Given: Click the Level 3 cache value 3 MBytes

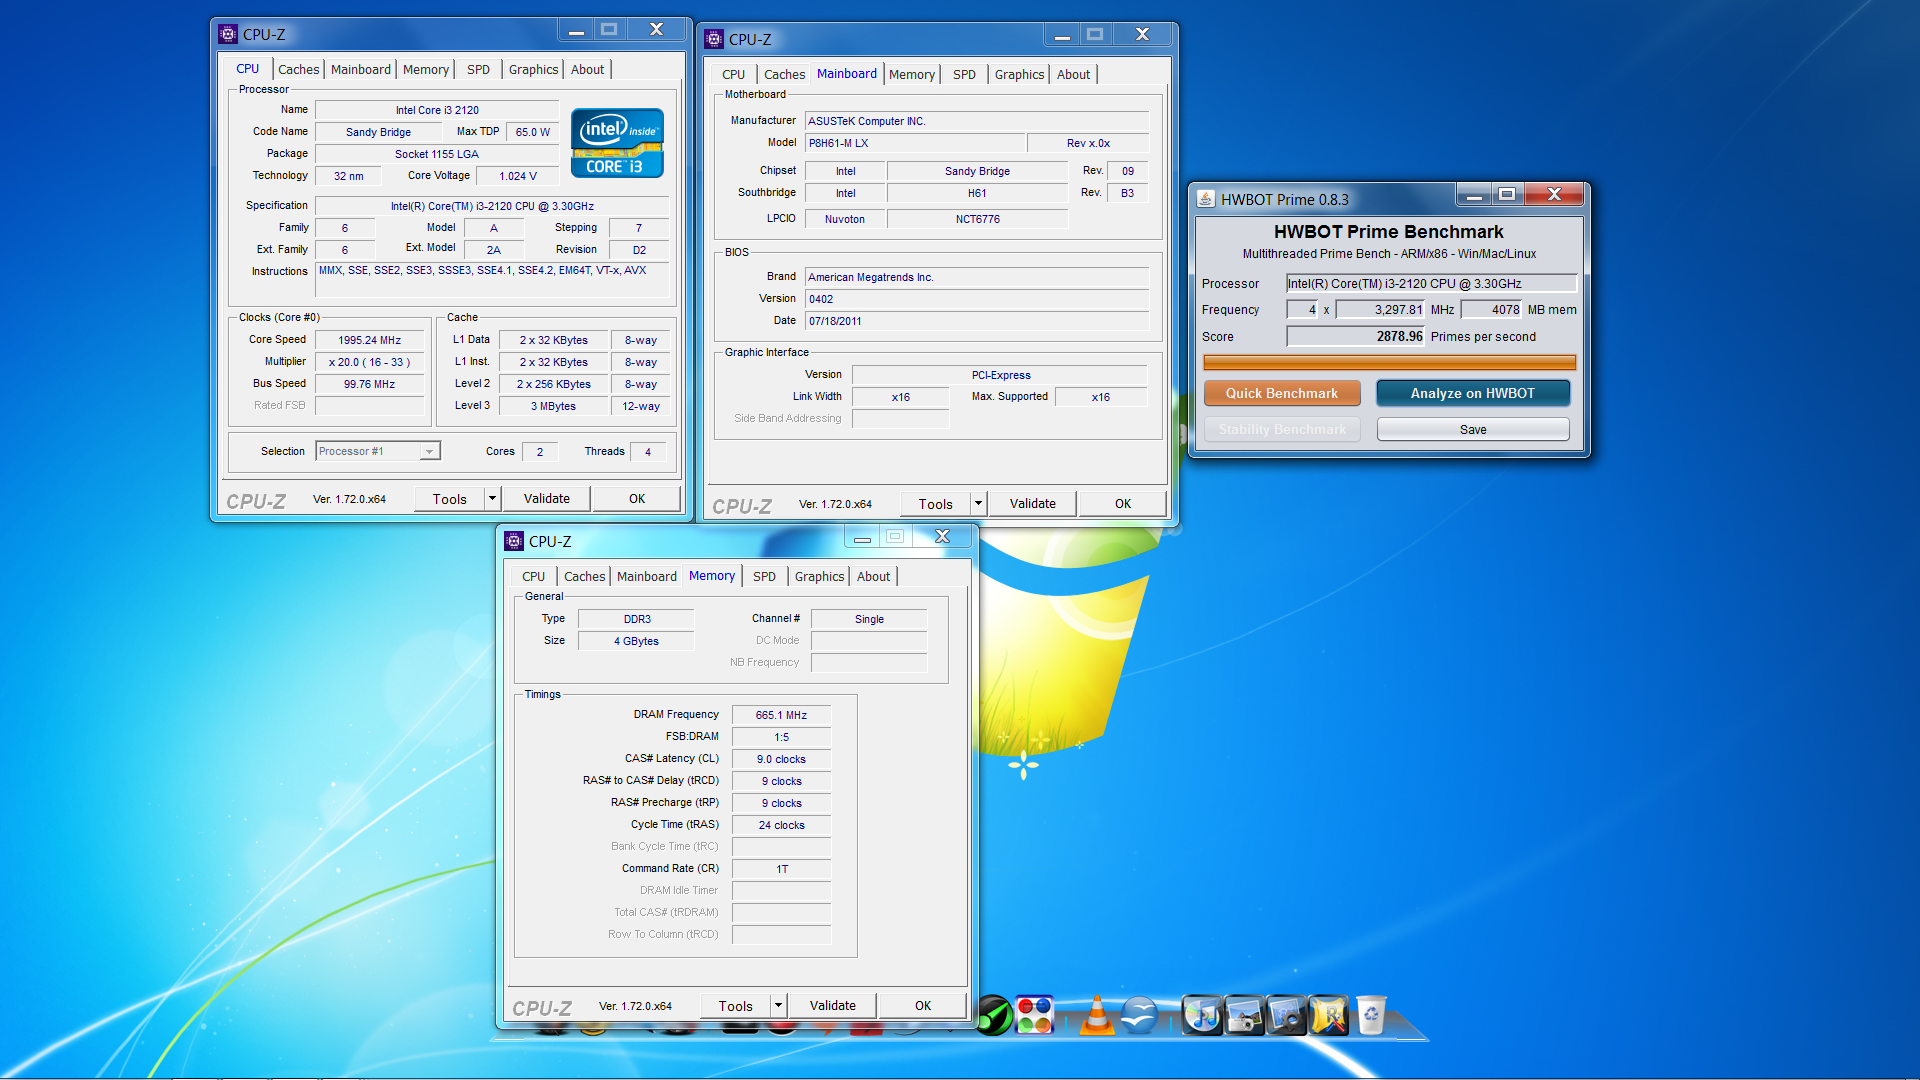Looking at the screenshot, I should pyautogui.click(x=553, y=406).
